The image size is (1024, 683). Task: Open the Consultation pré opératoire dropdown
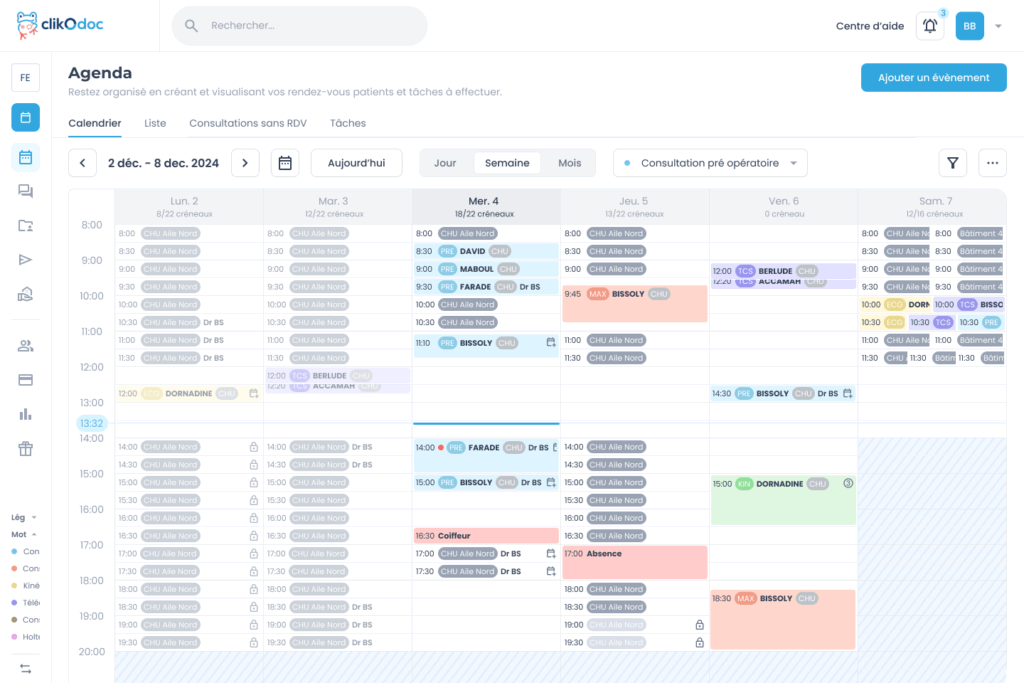(710, 163)
